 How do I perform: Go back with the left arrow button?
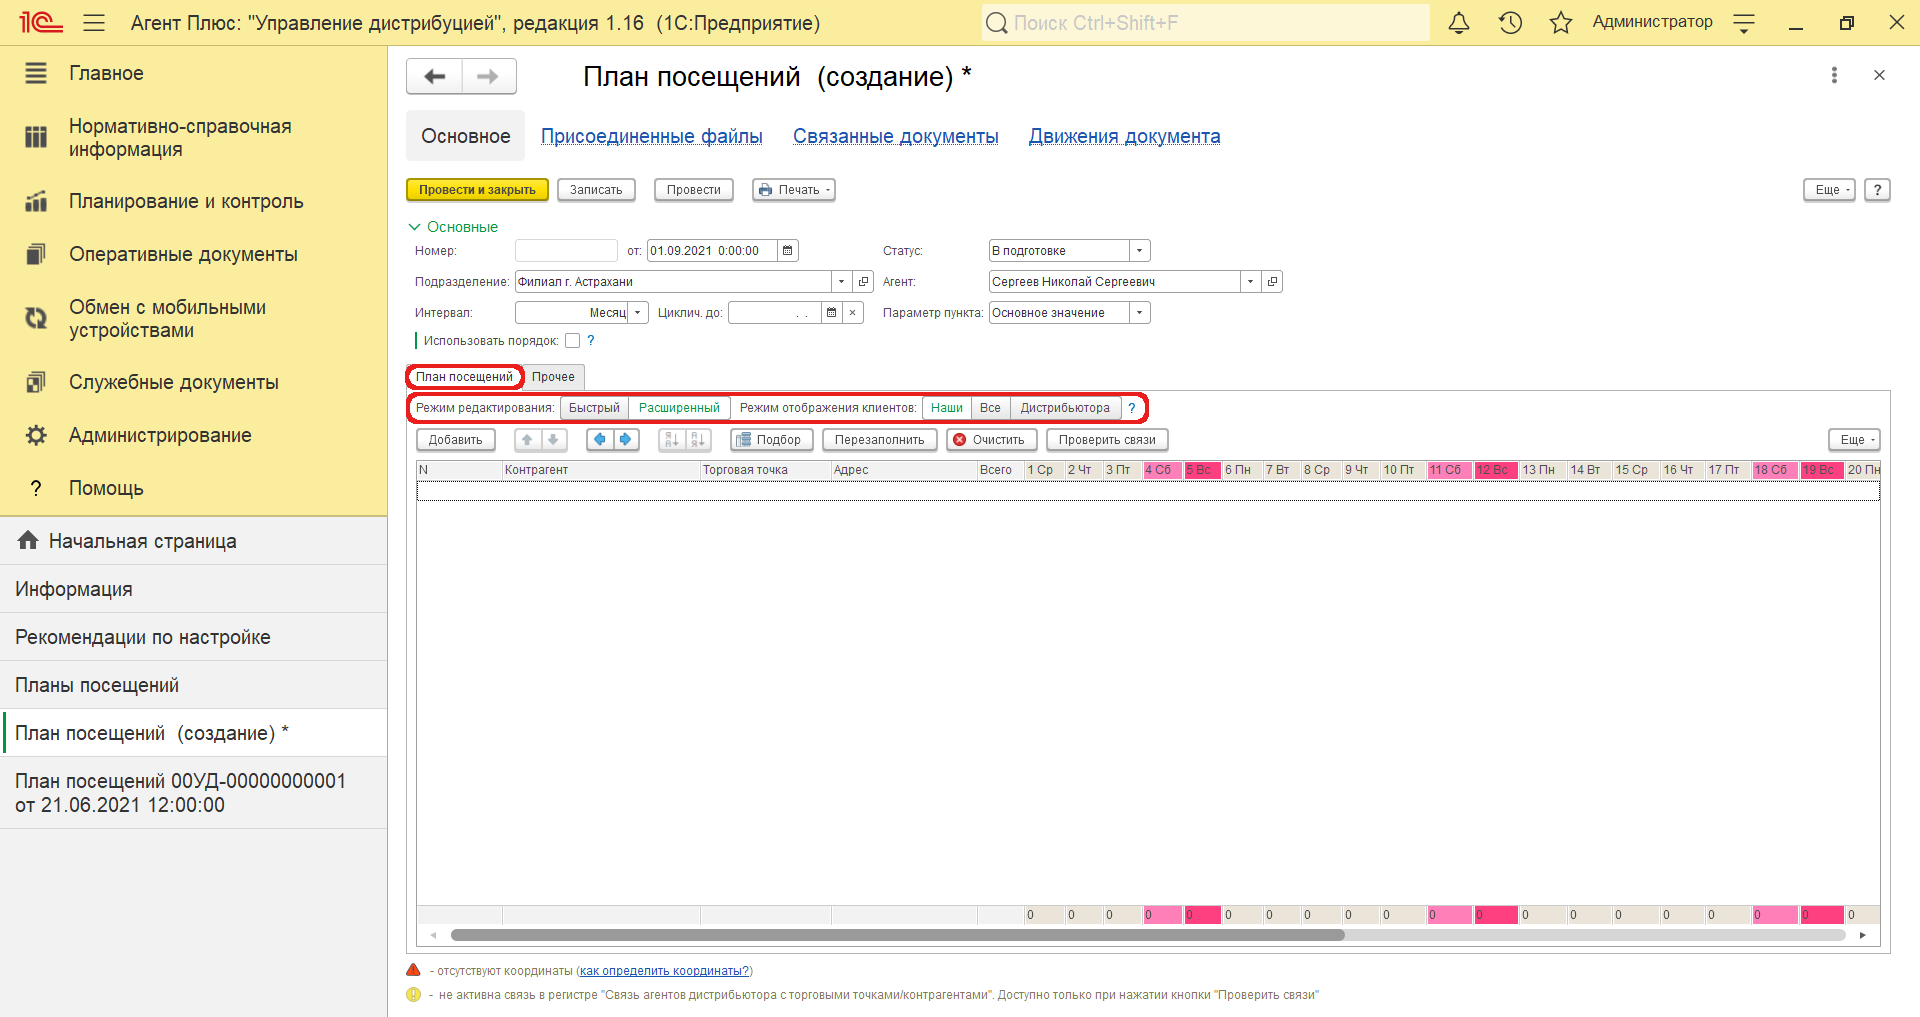[434, 76]
